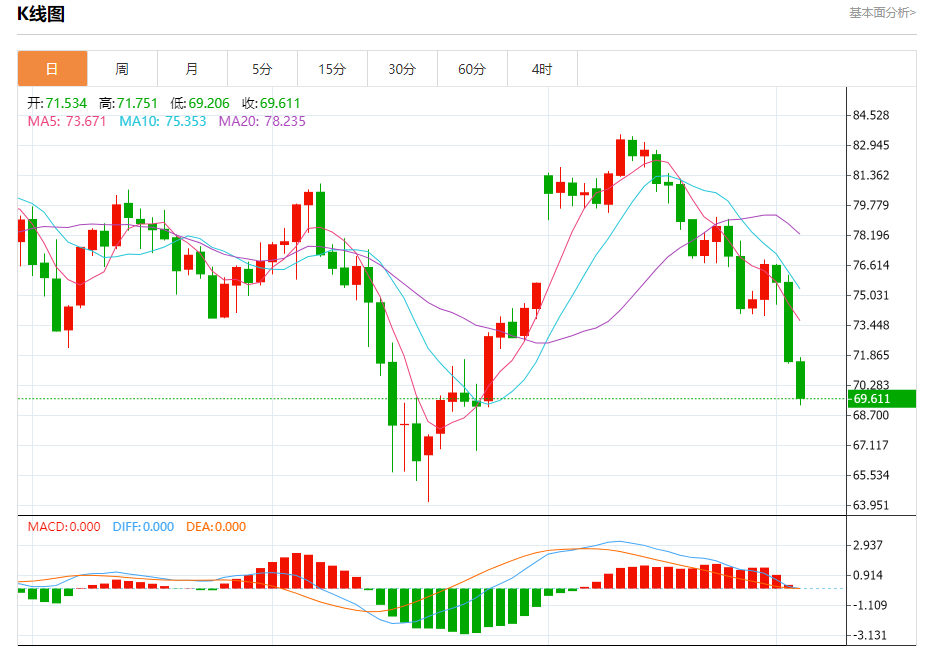Click the K线图 heading
934x646 pixels.
coord(41,14)
